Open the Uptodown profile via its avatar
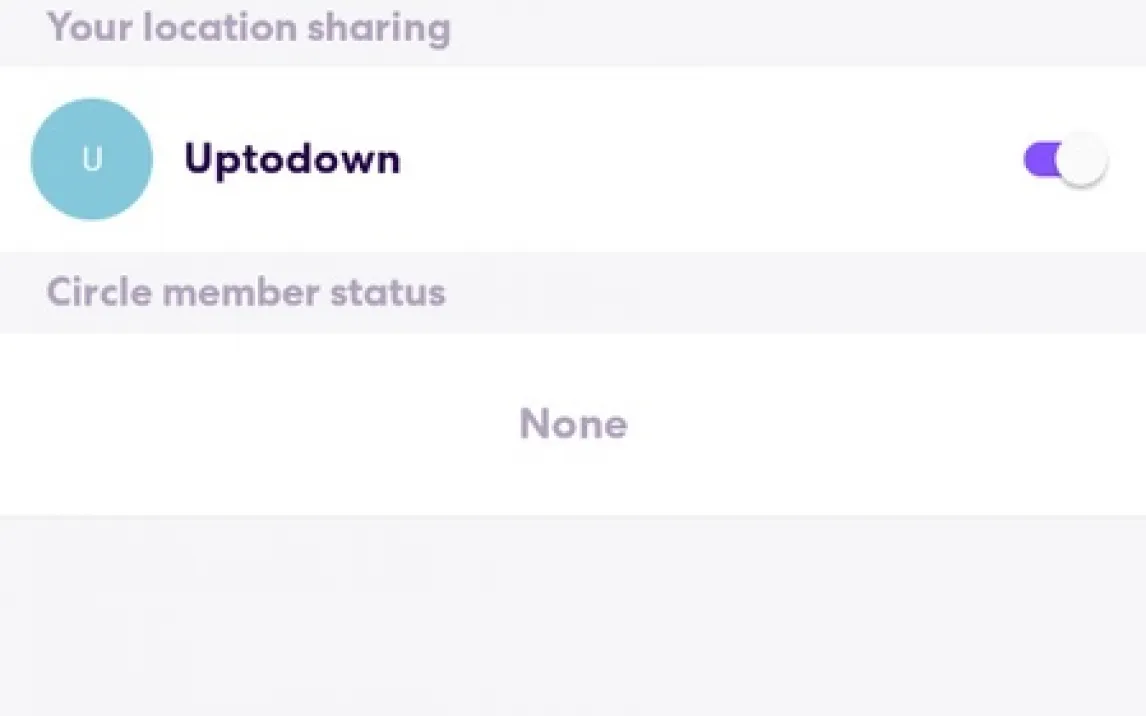The width and height of the screenshot is (1146, 716). tap(92, 160)
